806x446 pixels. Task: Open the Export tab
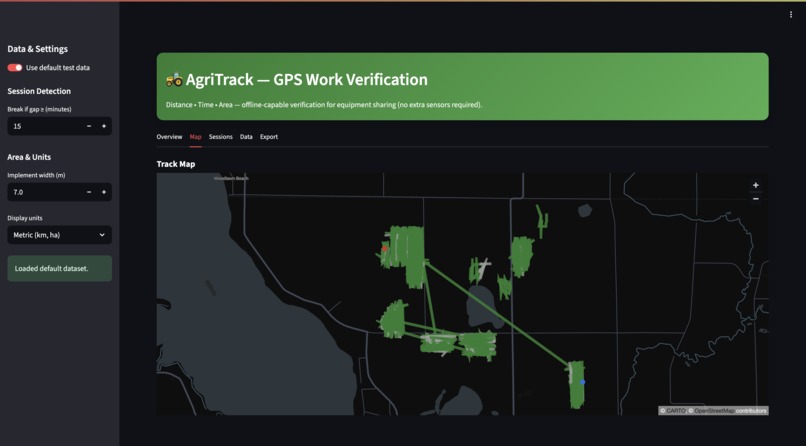(x=269, y=137)
